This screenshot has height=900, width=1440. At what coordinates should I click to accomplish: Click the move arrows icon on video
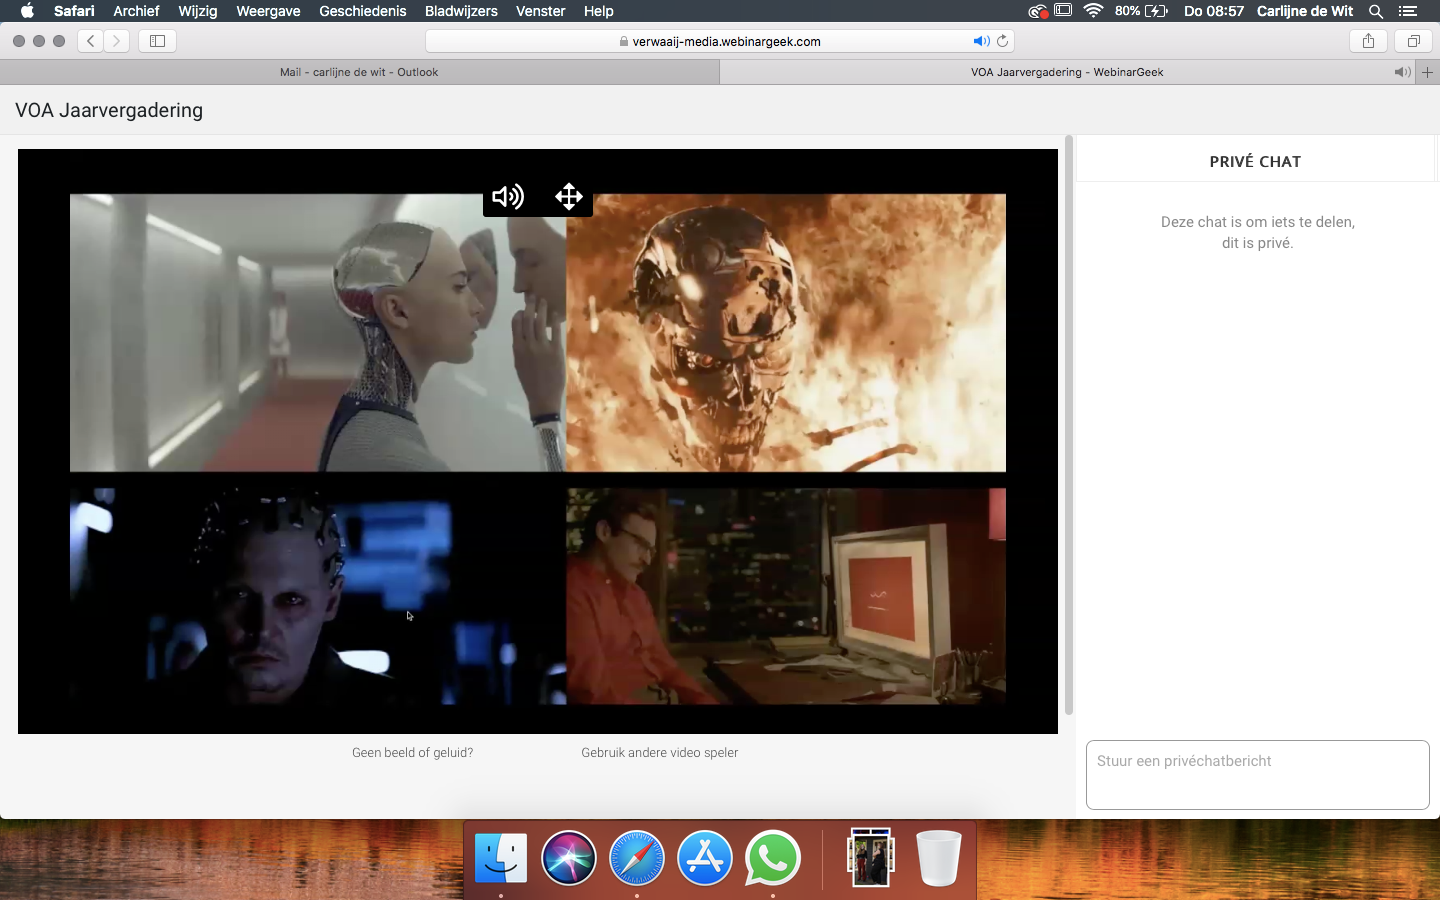[x=569, y=197]
